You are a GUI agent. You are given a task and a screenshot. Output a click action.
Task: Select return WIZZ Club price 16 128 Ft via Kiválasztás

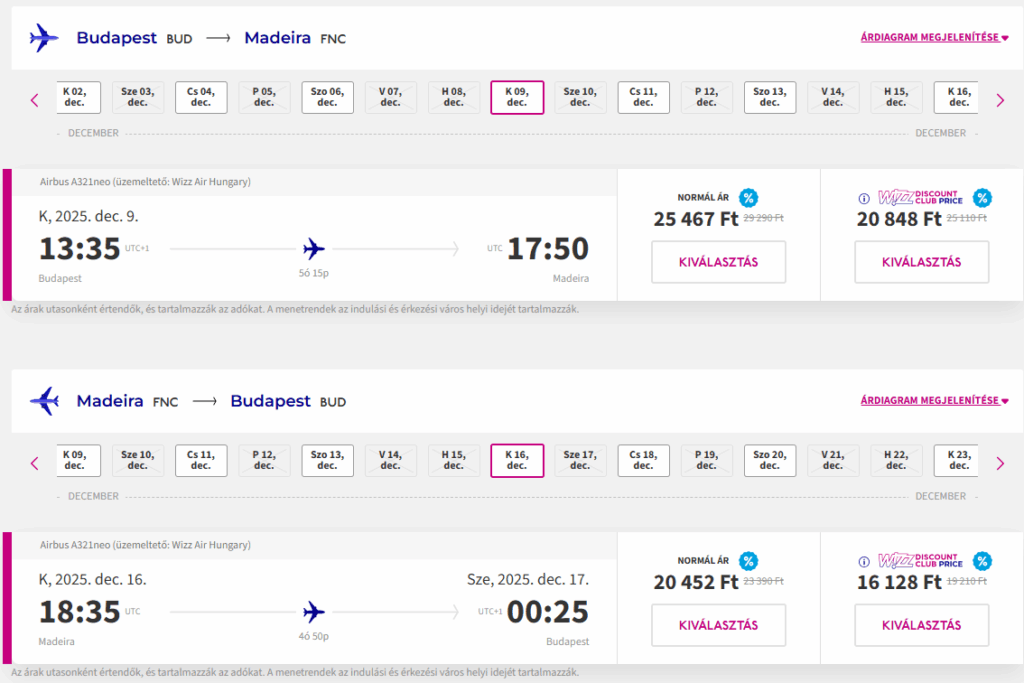pyautogui.click(x=921, y=625)
